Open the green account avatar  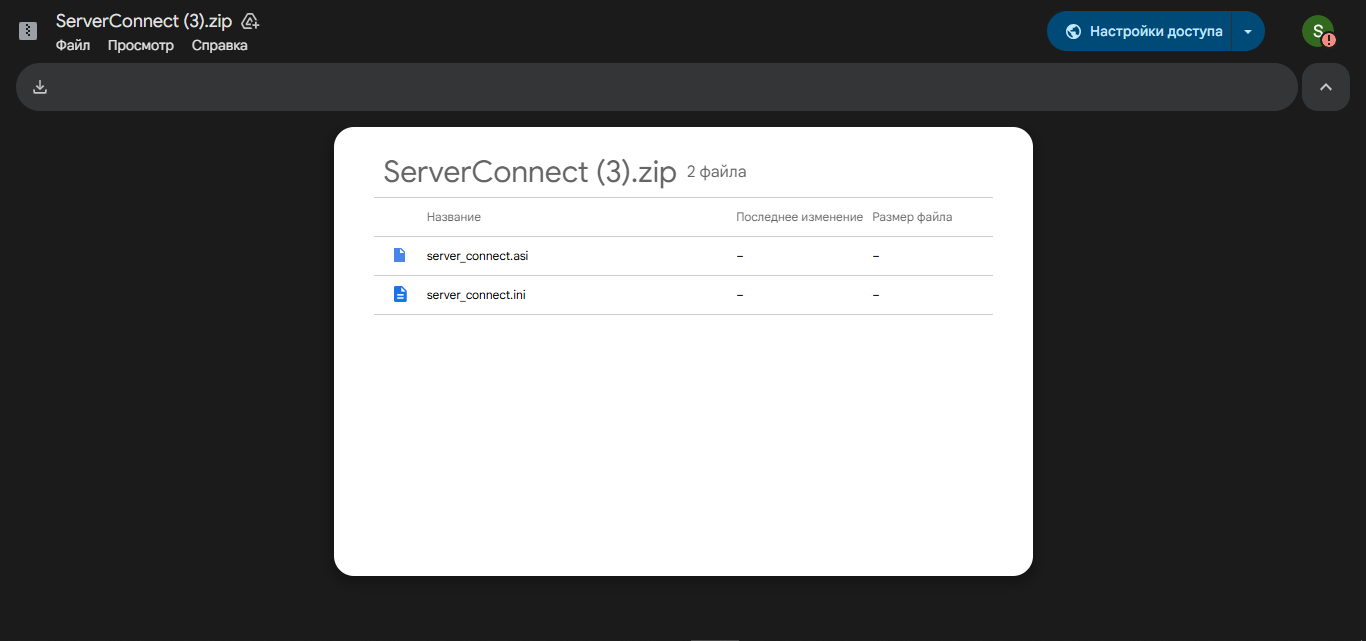click(x=1317, y=31)
